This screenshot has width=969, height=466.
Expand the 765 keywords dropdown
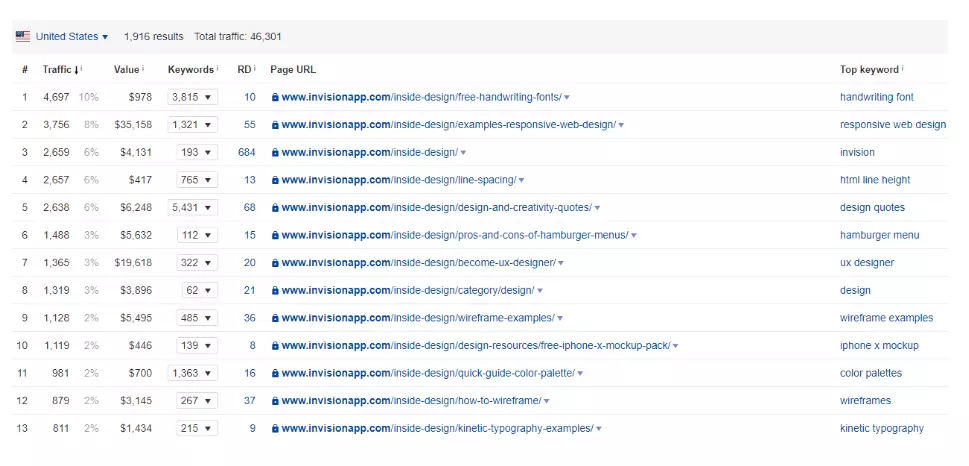point(197,180)
